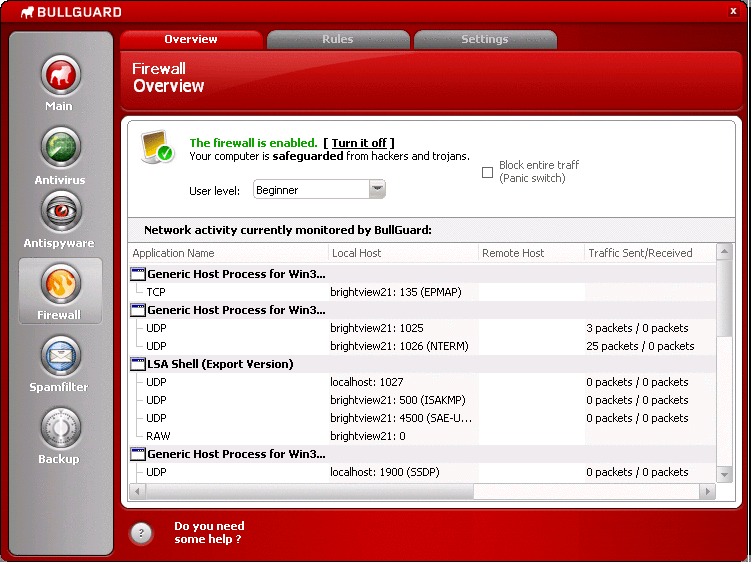Sort by Remote Host column header
This screenshot has height=564, width=753.
(x=531, y=253)
